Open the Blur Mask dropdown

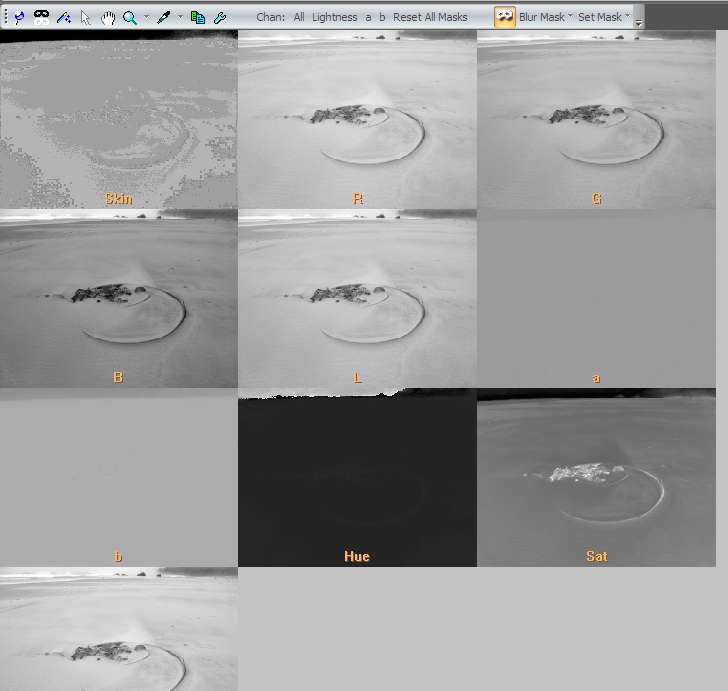point(546,17)
